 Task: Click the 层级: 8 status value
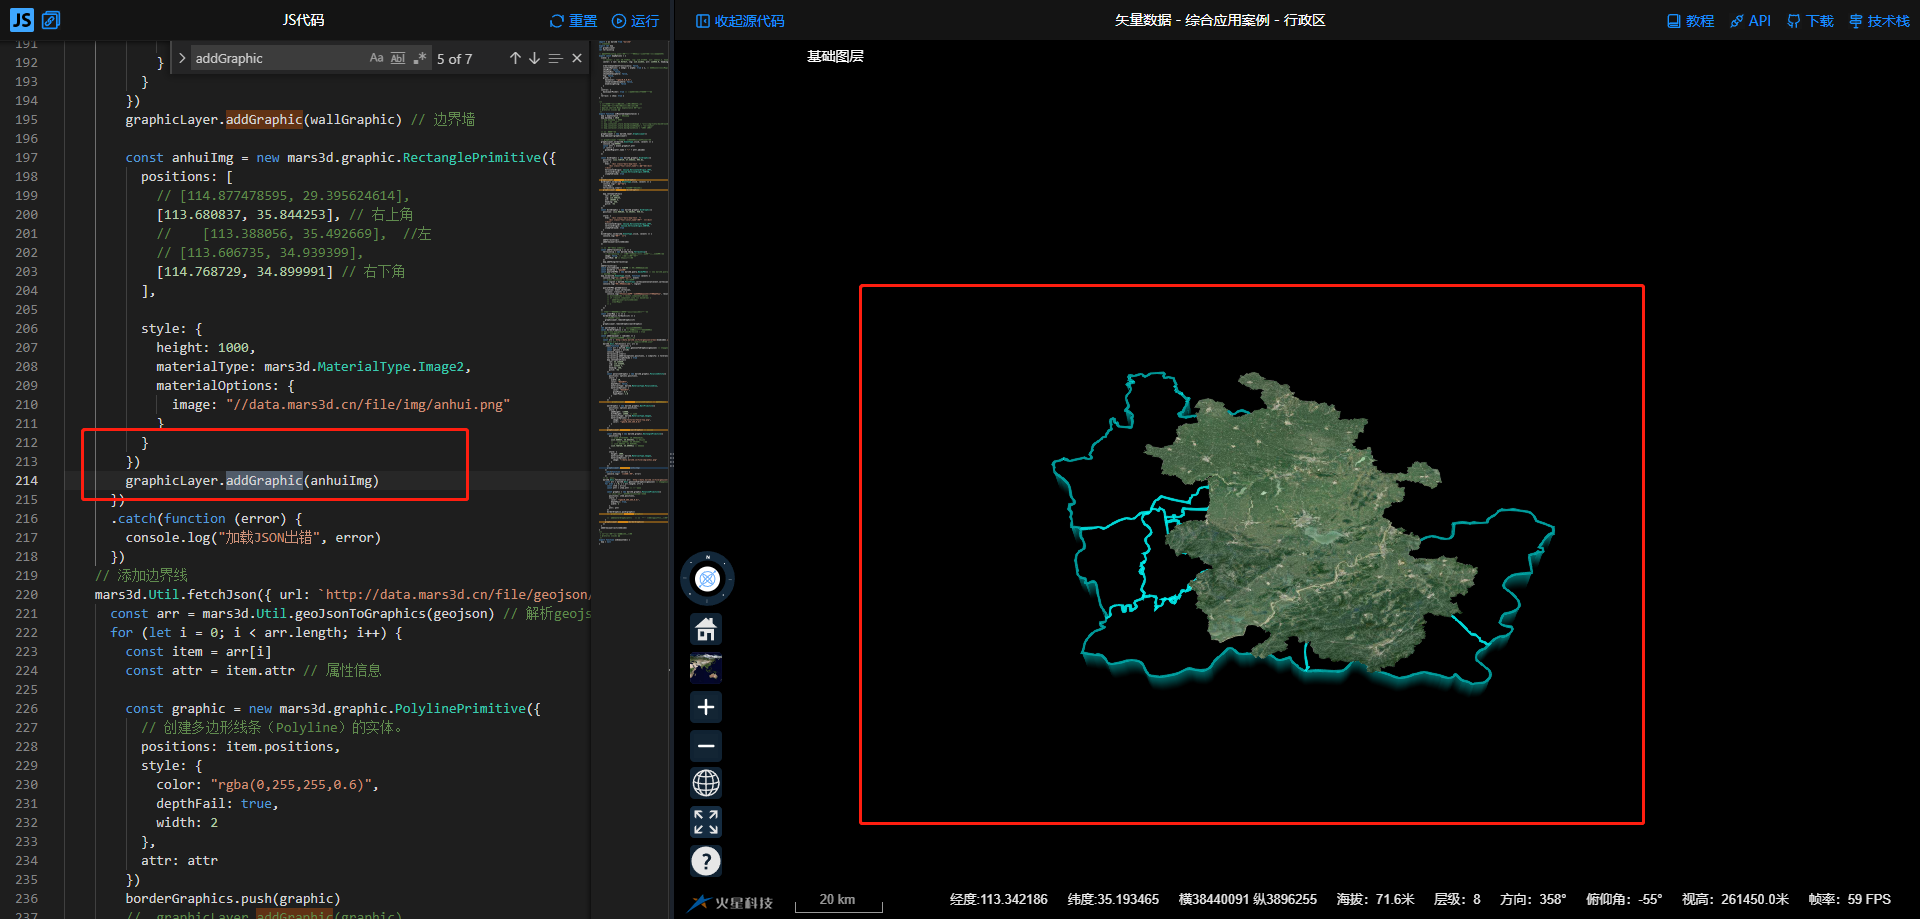[1457, 900]
